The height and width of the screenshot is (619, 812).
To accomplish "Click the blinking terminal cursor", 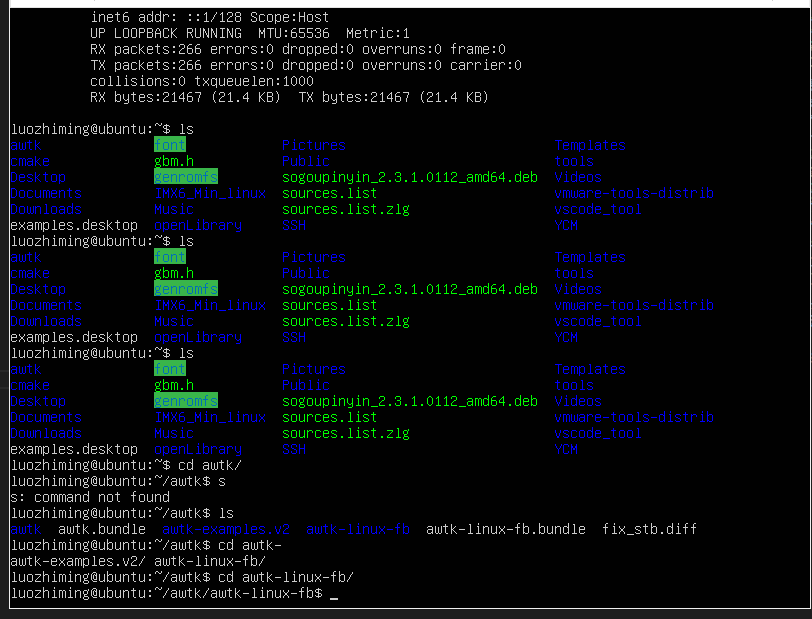I will pyautogui.click(x=332, y=593).
